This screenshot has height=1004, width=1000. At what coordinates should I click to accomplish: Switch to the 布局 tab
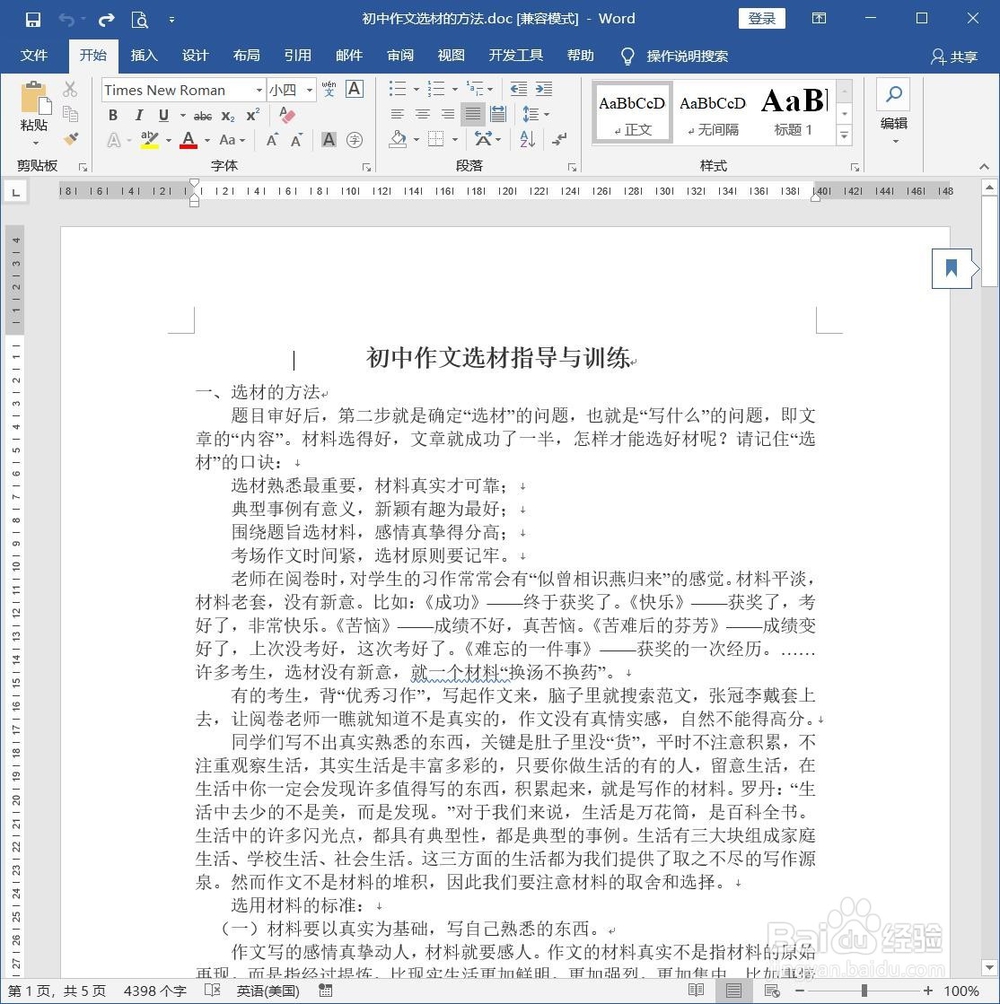coord(246,56)
